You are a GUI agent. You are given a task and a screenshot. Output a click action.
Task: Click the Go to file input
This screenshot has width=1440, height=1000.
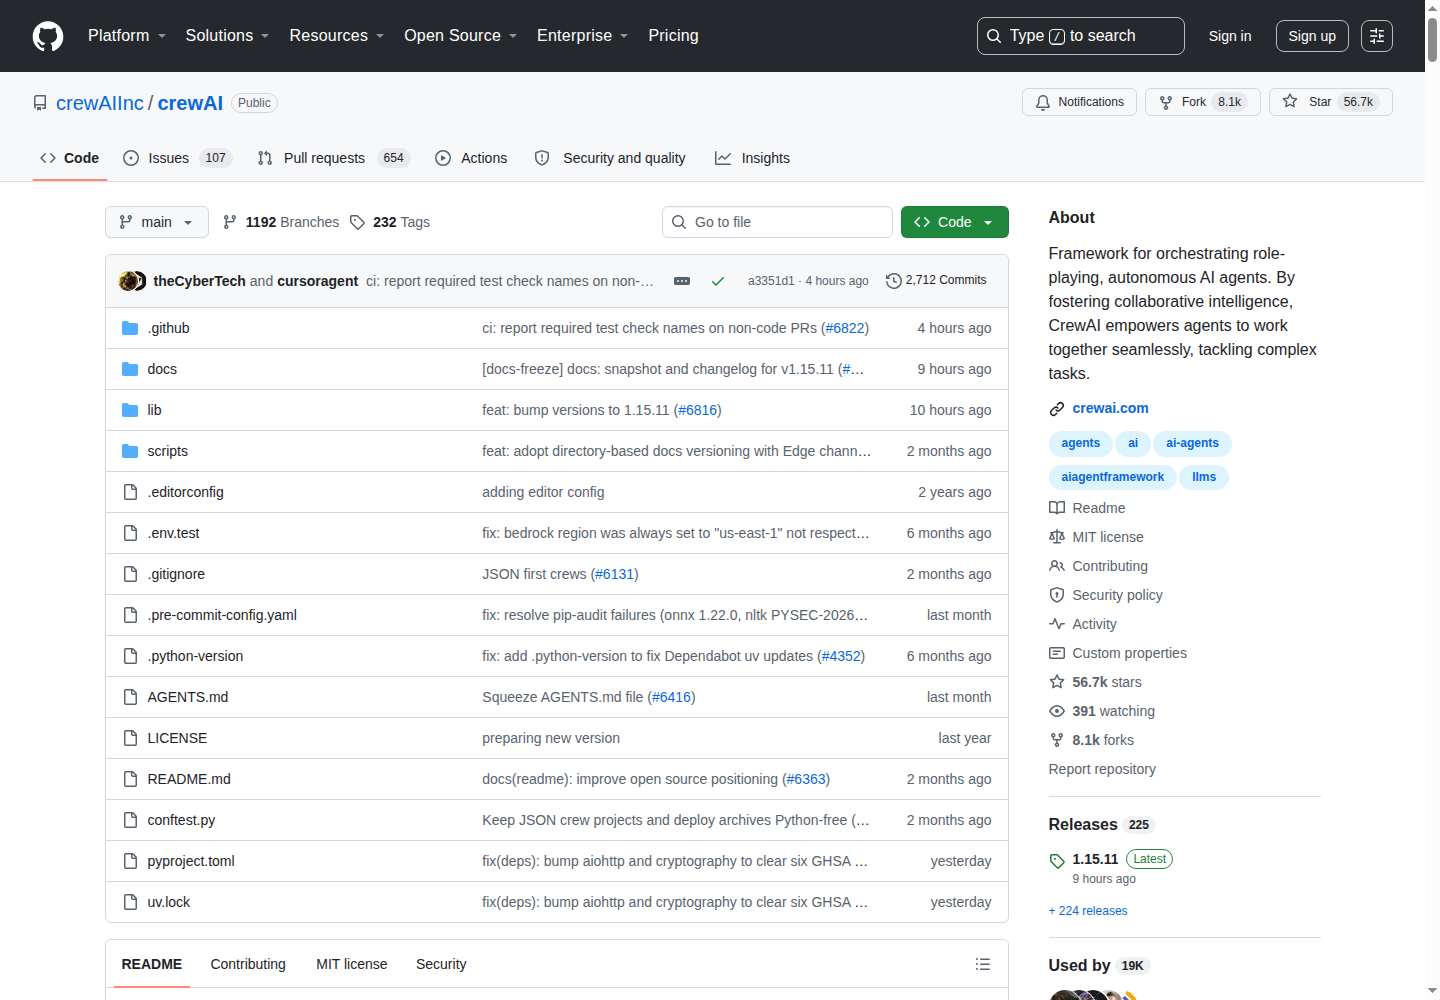point(777,222)
